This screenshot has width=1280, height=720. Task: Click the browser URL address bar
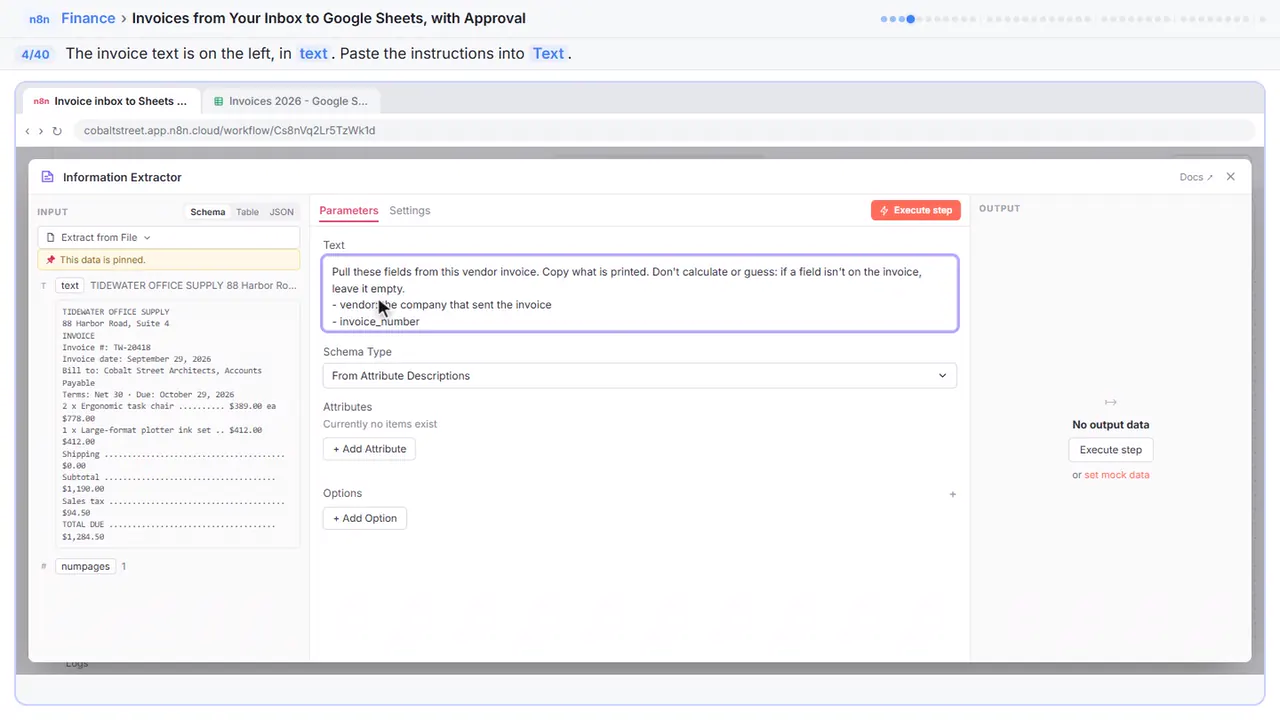(x=664, y=131)
